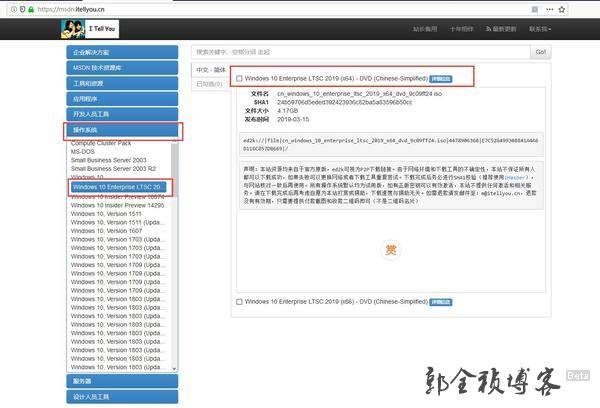600x408 pixels.
Task: Expand the 应用程序 category panel
Action: [x=122, y=99]
